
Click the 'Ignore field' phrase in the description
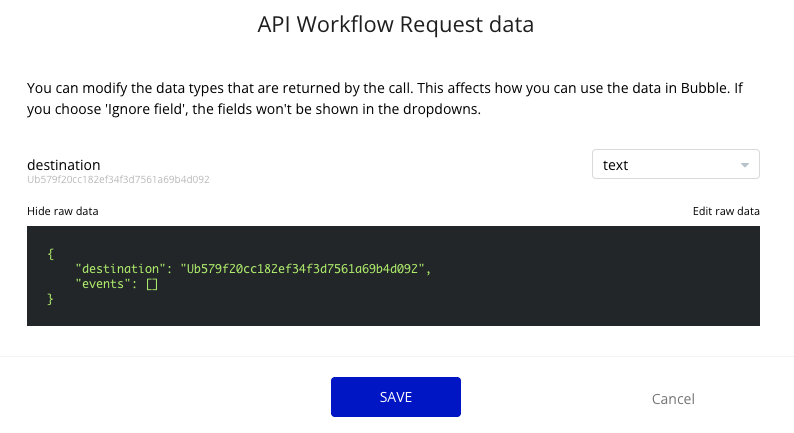(144, 109)
